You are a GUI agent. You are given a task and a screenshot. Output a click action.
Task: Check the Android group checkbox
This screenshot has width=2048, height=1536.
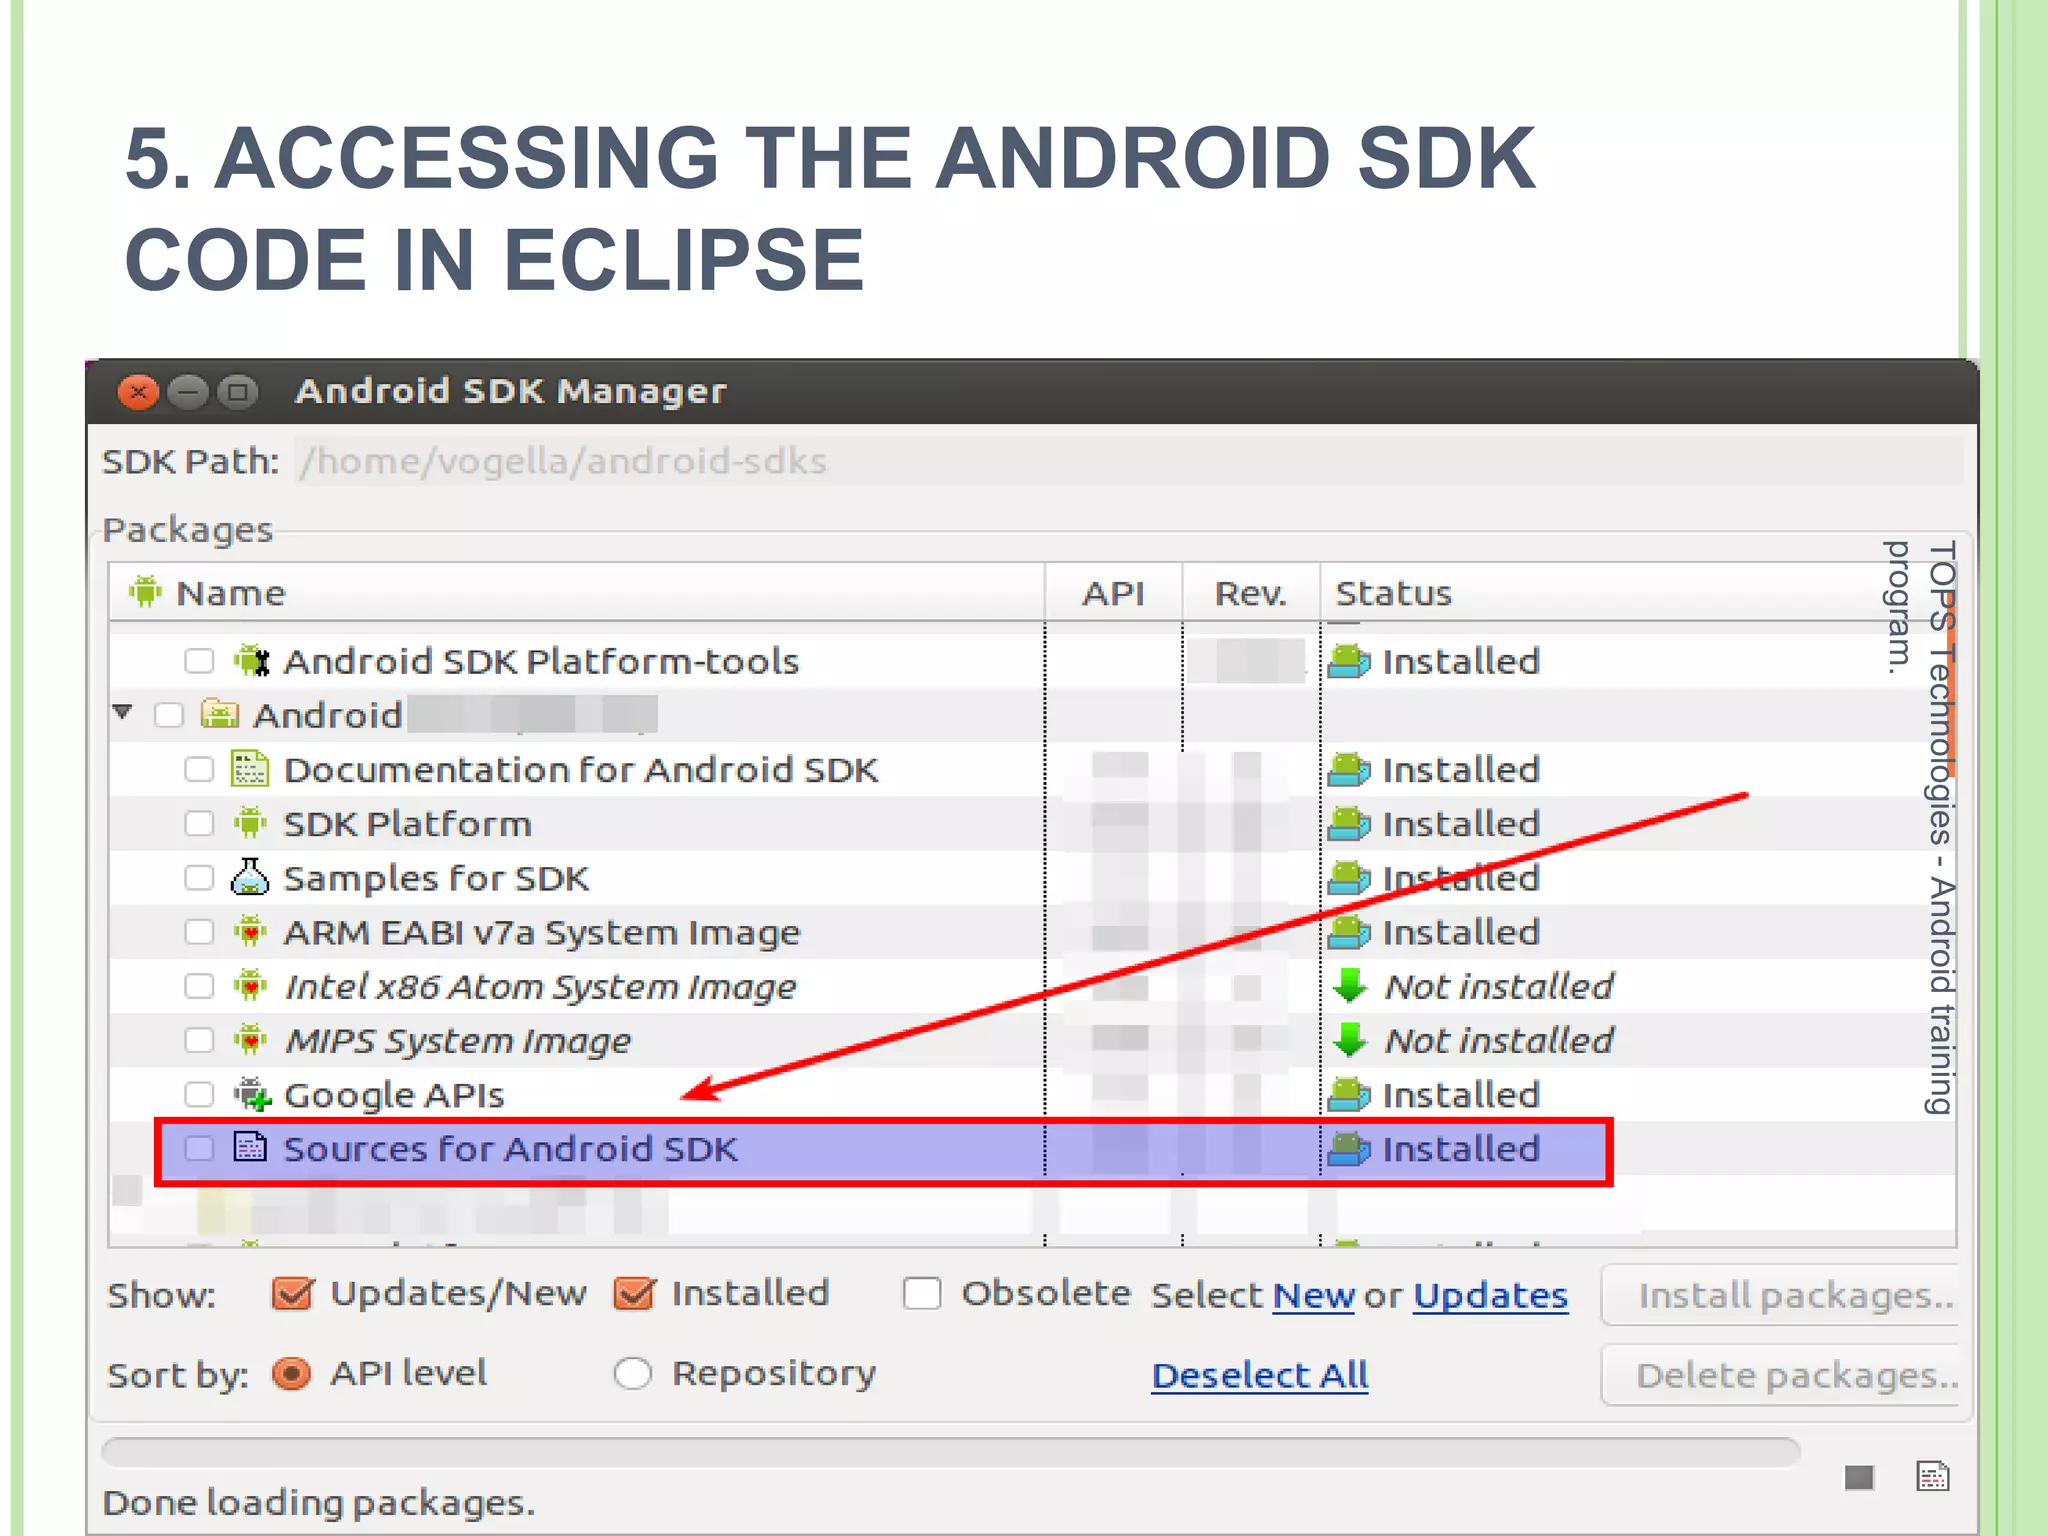click(x=169, y=715)
